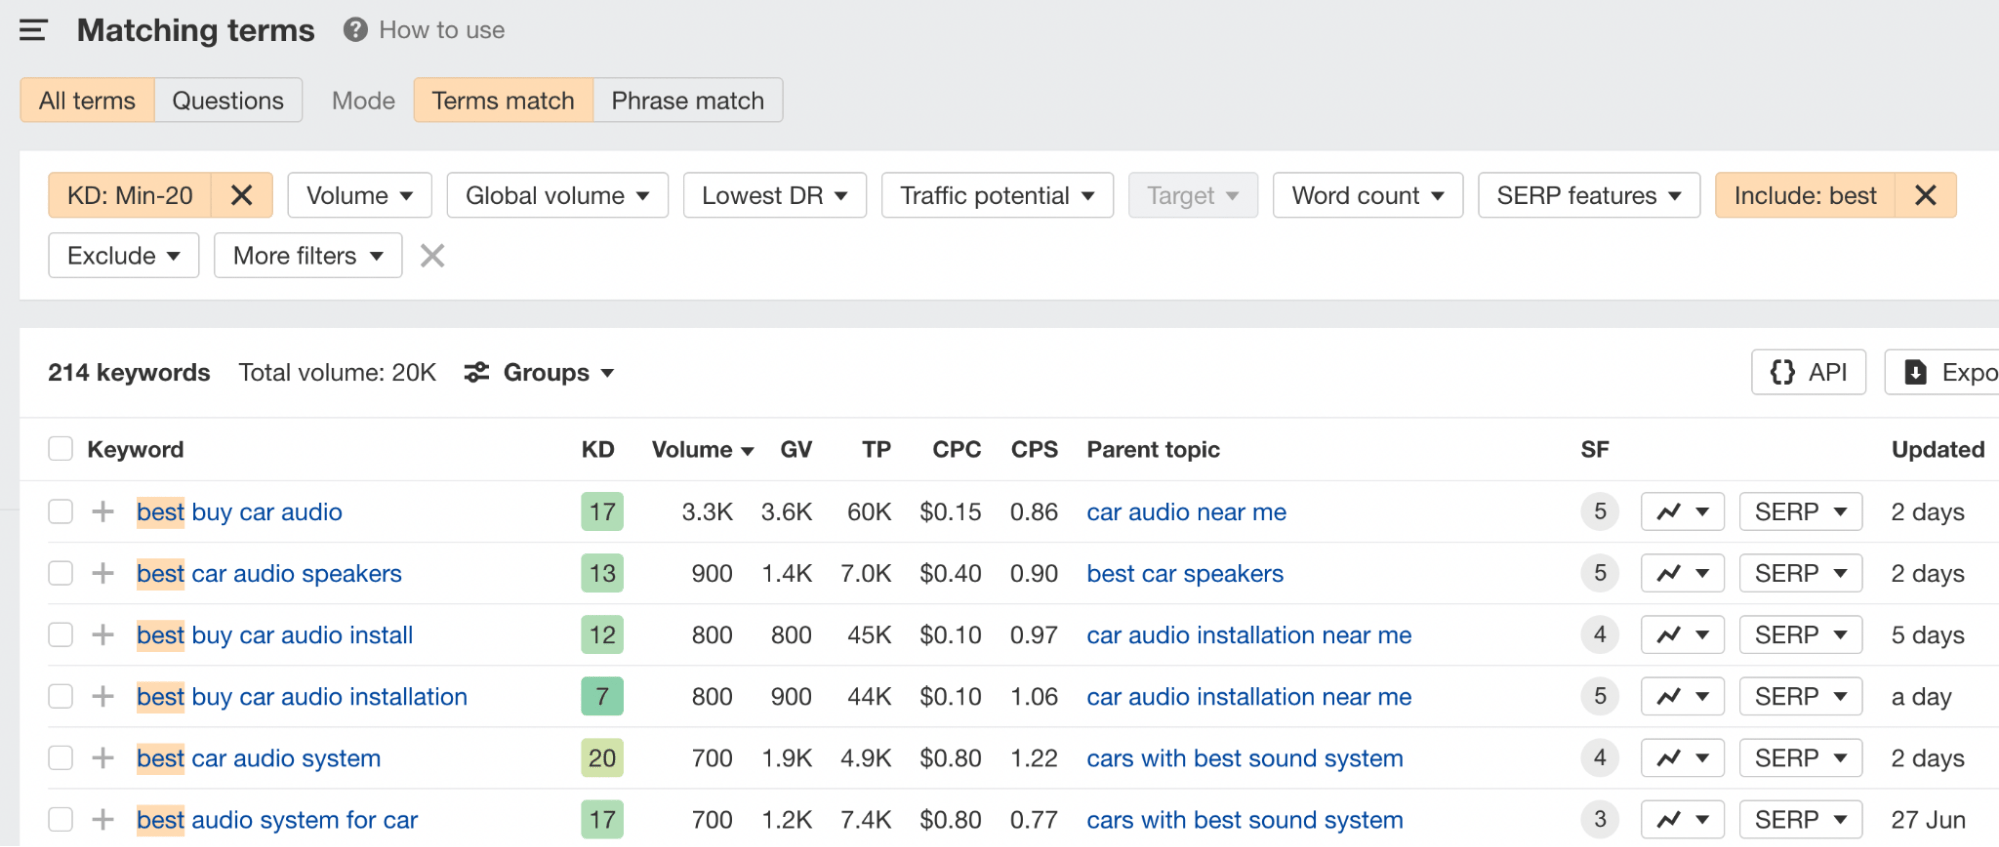Open the Global volume filter dropdown
Image resolution: width=1999 pixels, height=847 pixels.
[x=557, y=195]
